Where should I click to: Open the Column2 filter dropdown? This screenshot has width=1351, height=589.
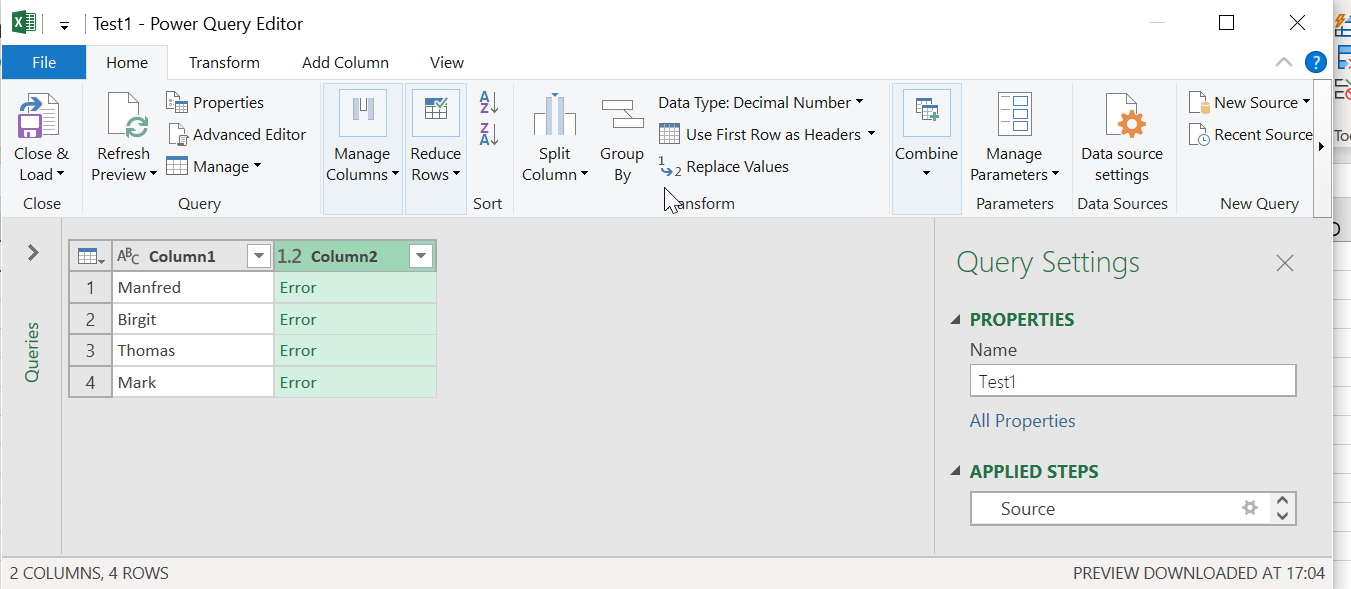(x=421, y=257)
